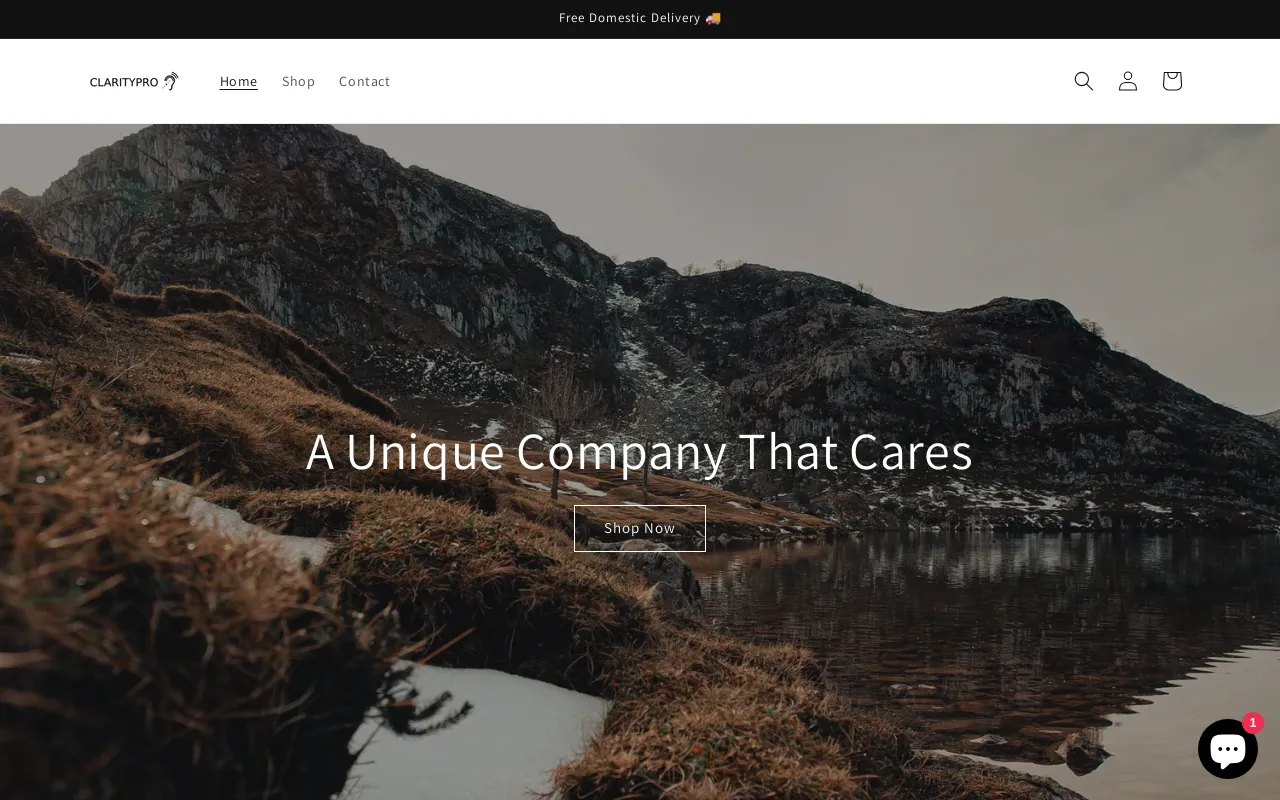This screenshot has width=1280, height=800.
Task: Click the 'A Unique Company That Cares' heading
Action: pyautogui.click(x=640, y=451)
